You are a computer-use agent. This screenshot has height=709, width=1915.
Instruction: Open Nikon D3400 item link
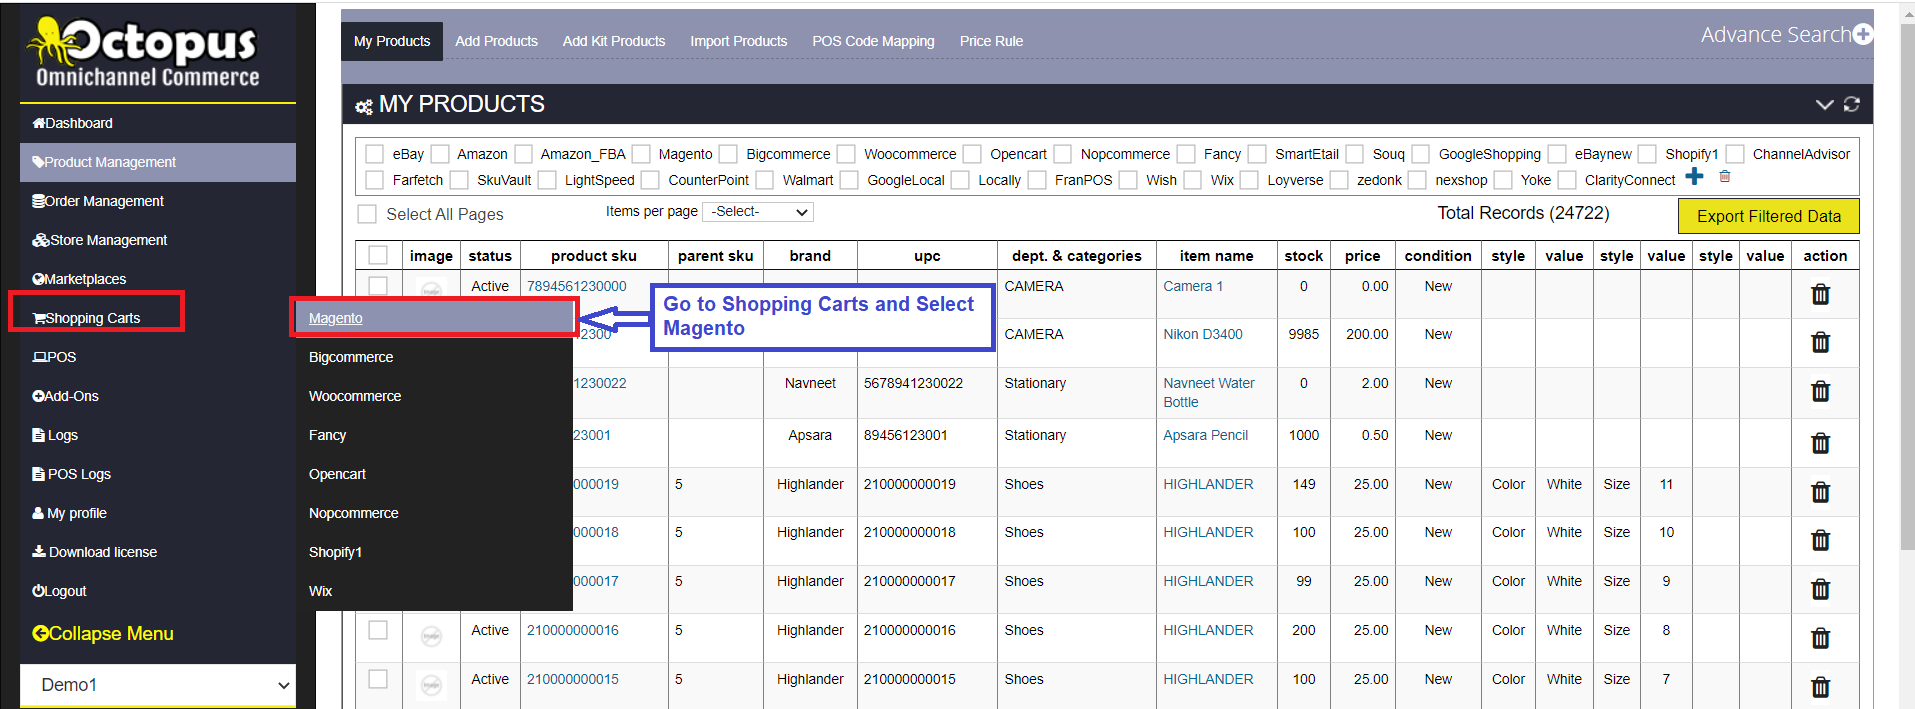pyautogui.click(x=1203, y=334)
